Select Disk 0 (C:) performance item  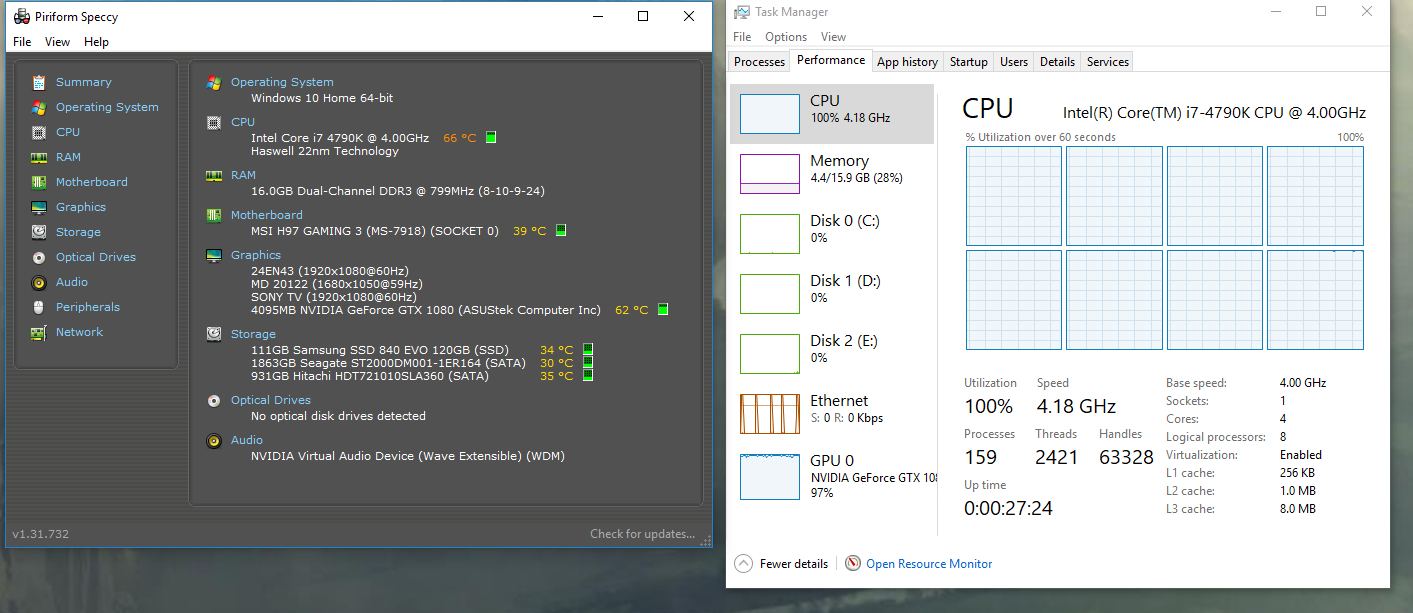832,234
